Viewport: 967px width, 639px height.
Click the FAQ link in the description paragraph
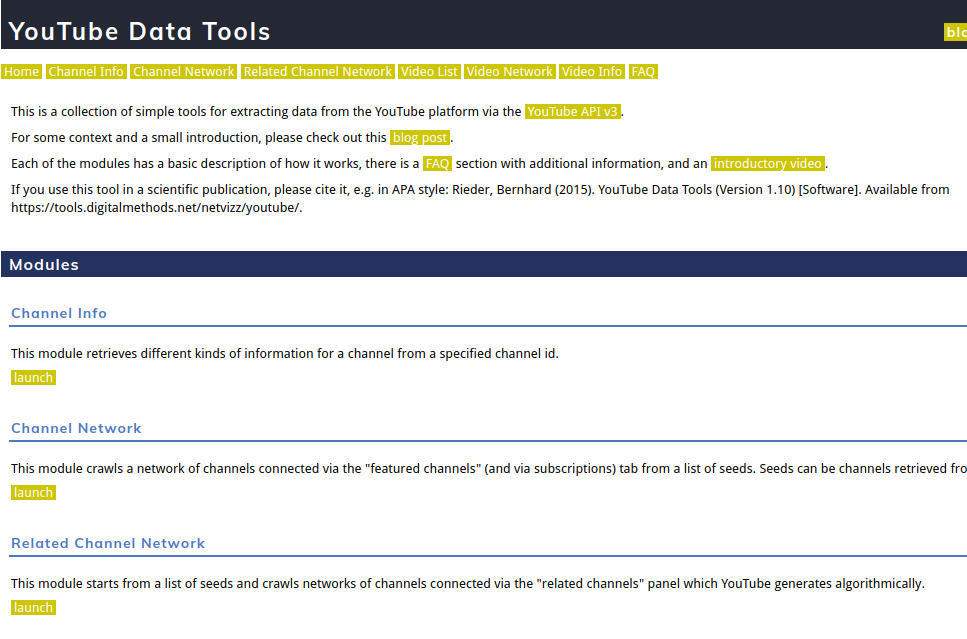(x=437, y=163)
